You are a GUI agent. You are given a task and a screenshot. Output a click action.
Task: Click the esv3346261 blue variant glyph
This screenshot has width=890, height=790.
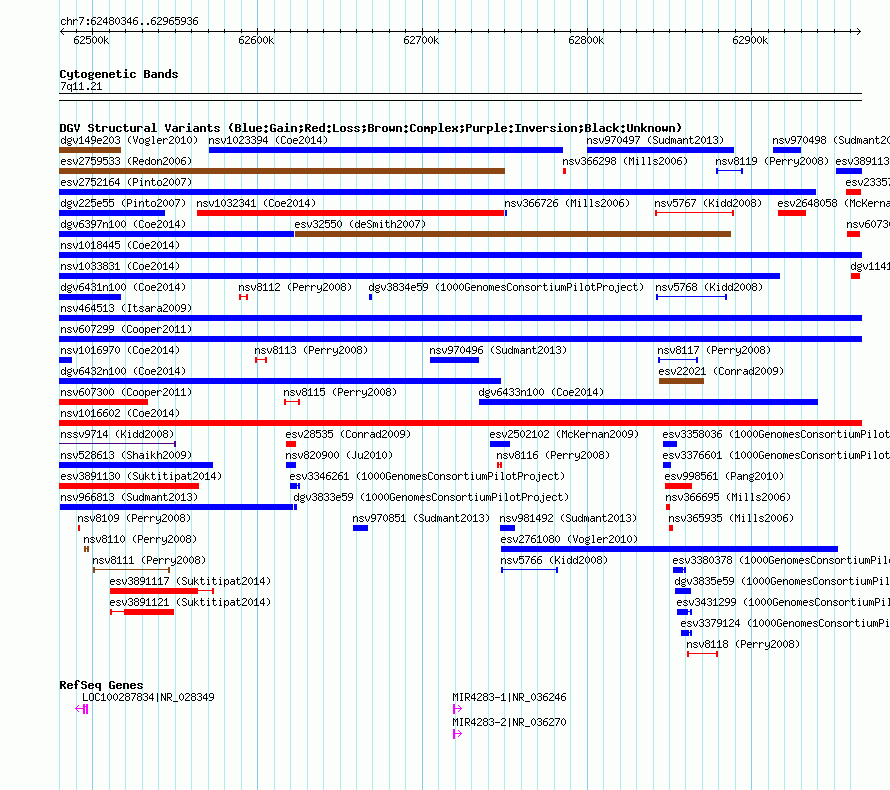point(295,486)
